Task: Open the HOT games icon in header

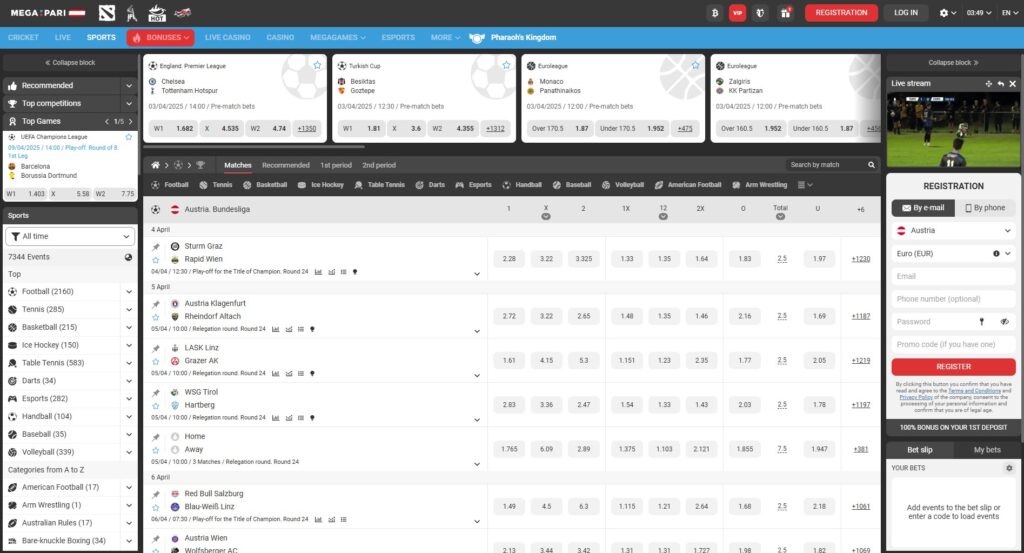Action: 157,12
